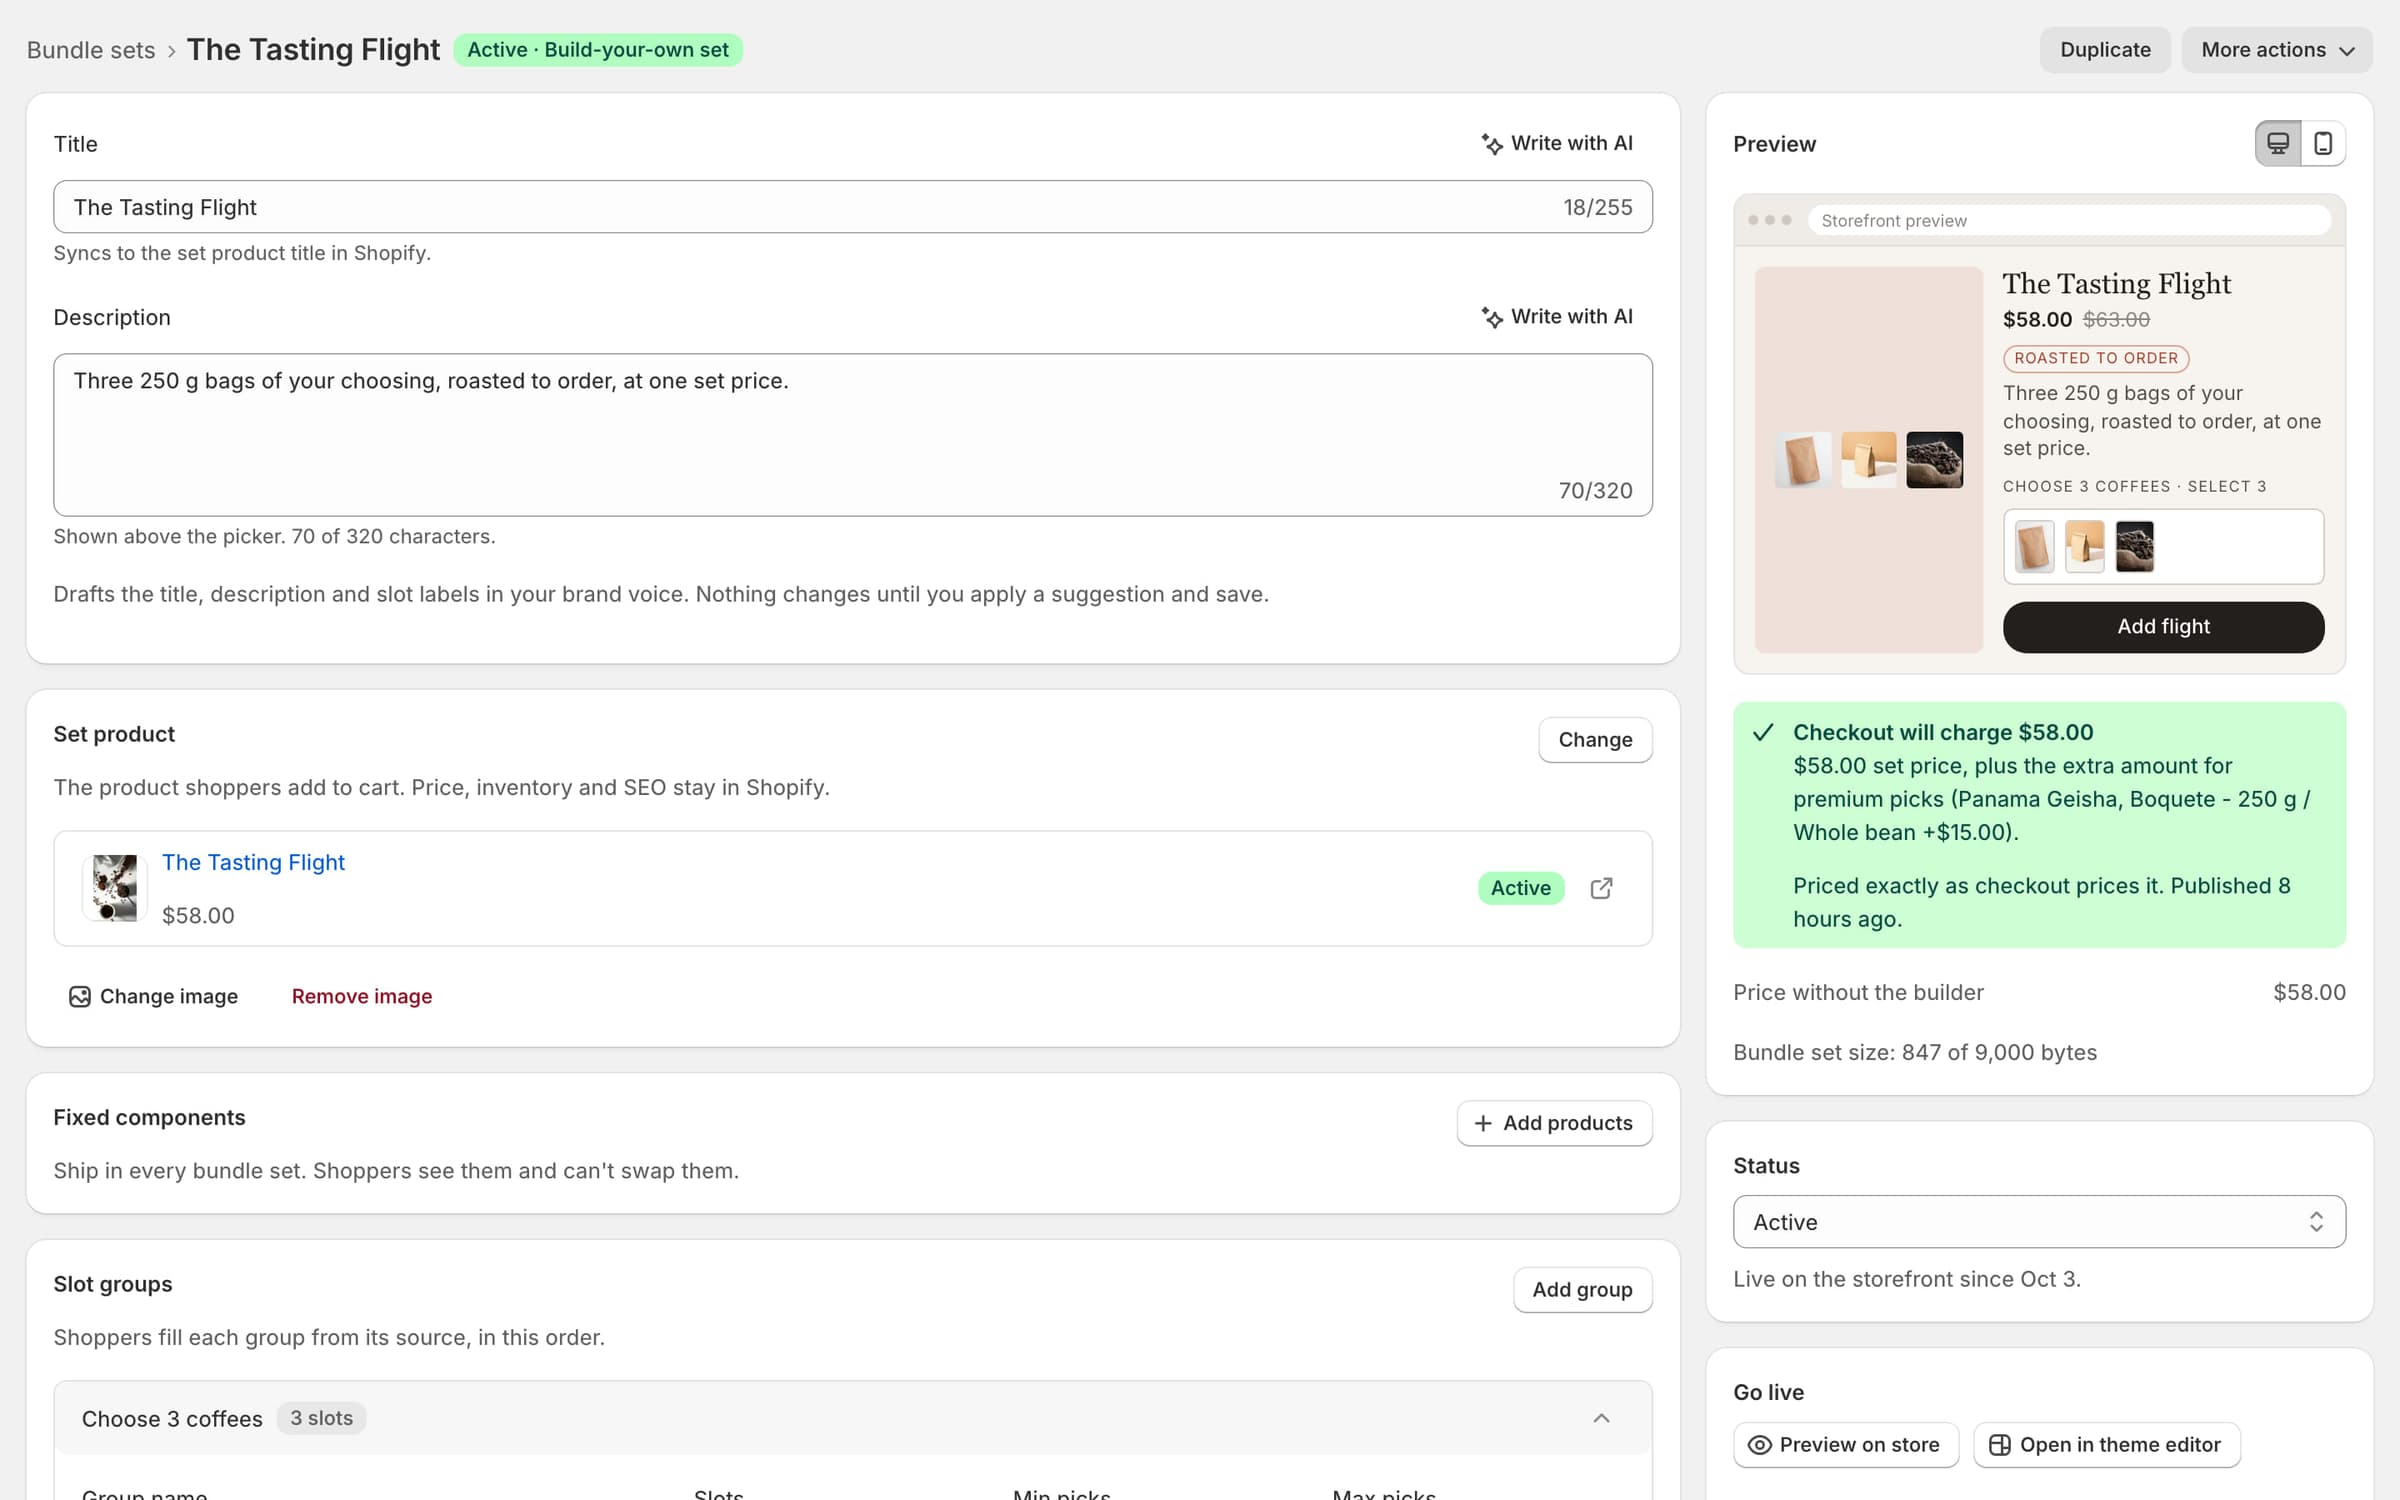This screenshot has height=1500, width=2400.
Task: Click inside the Description text area
Action: click(x=852, y=435)
